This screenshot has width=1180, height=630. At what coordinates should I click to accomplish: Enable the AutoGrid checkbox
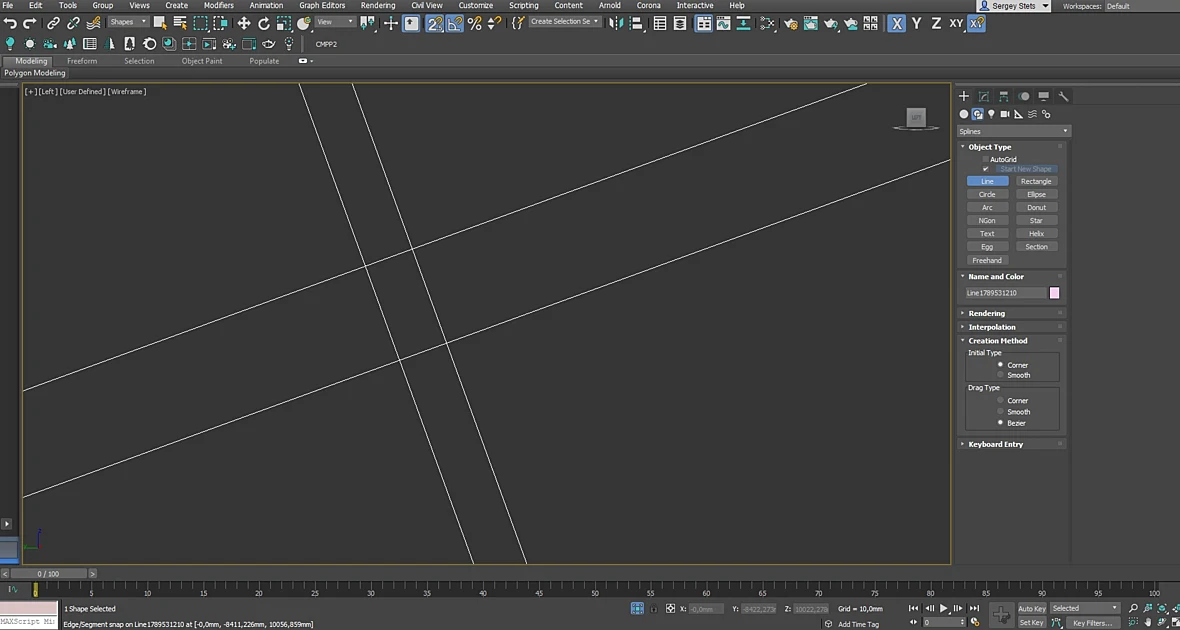point(986,160)
